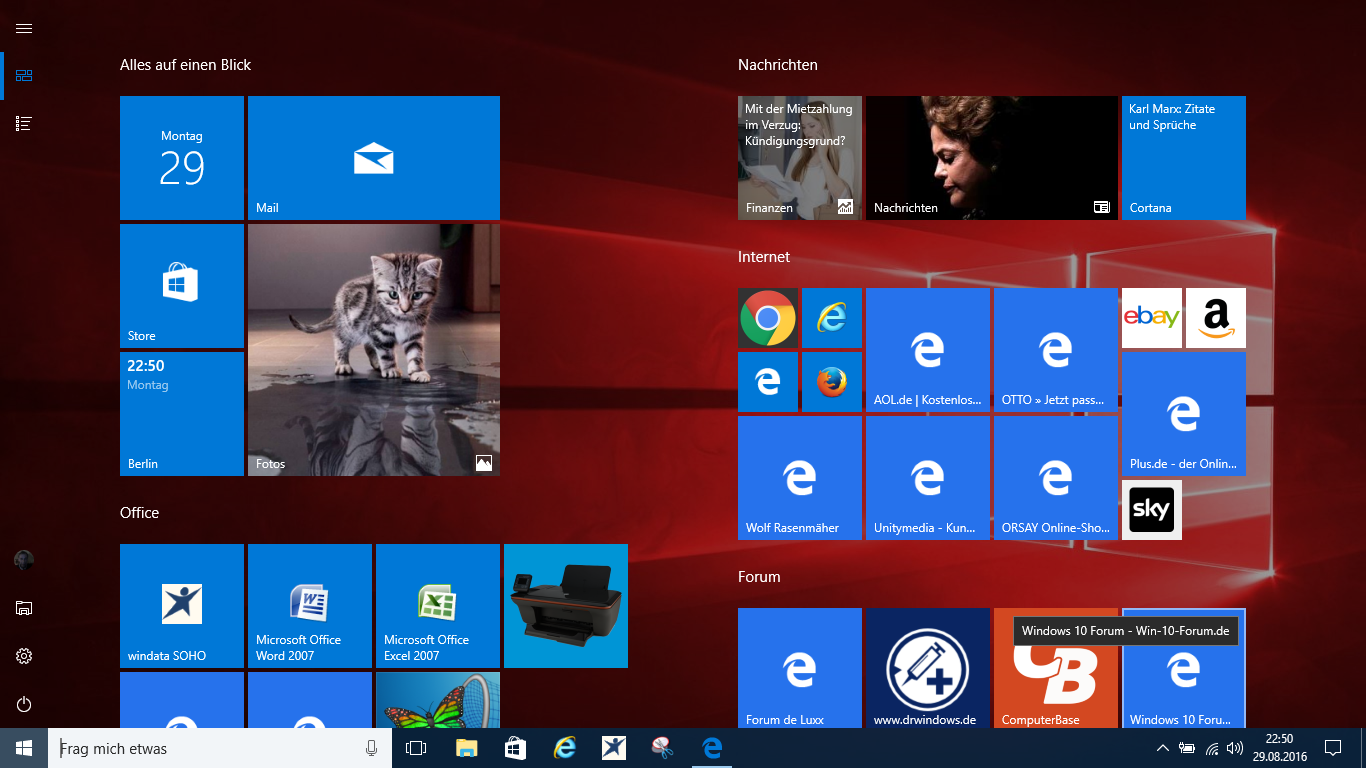Open File Explorer on the taskbar
This screenshot has height=768, width=1366.
(x=466, y=748)
